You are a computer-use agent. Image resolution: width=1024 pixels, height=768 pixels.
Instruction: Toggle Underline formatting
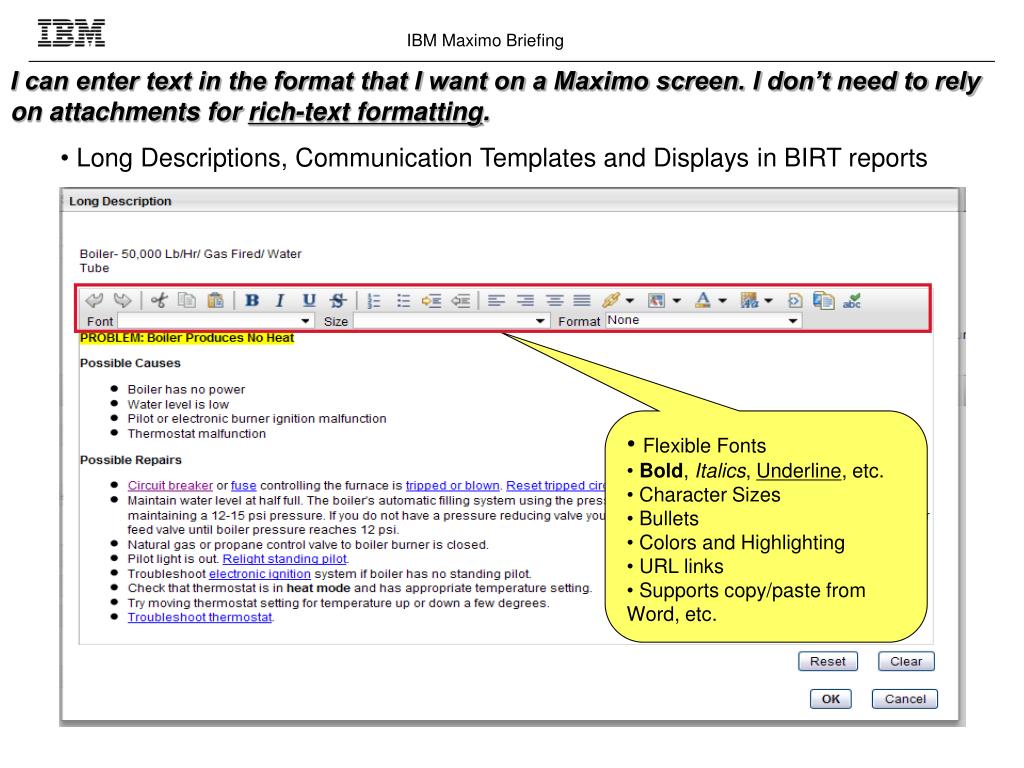(309, 300)
